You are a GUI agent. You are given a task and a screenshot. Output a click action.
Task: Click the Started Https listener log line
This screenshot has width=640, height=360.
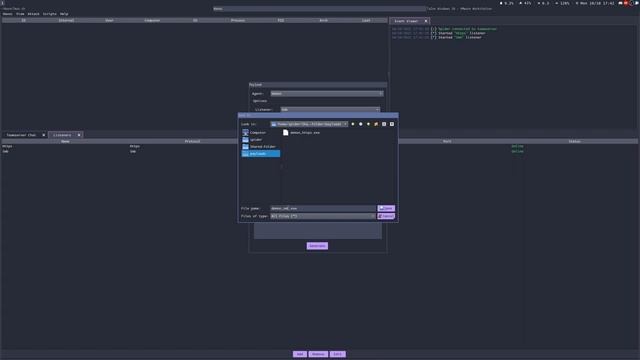[438, 33]
